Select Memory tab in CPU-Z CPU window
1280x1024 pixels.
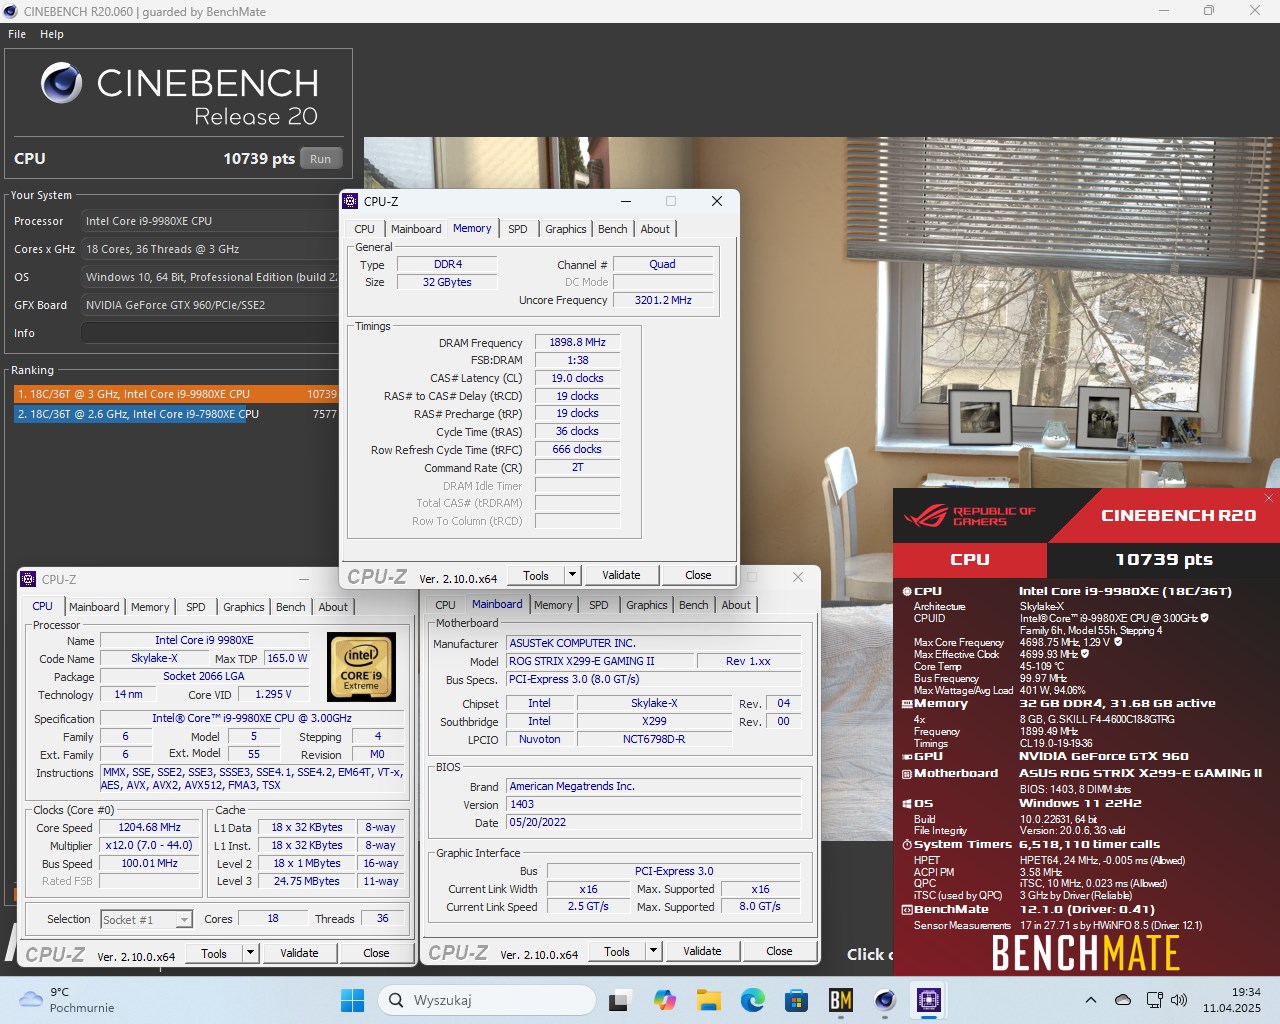[150, 607]
